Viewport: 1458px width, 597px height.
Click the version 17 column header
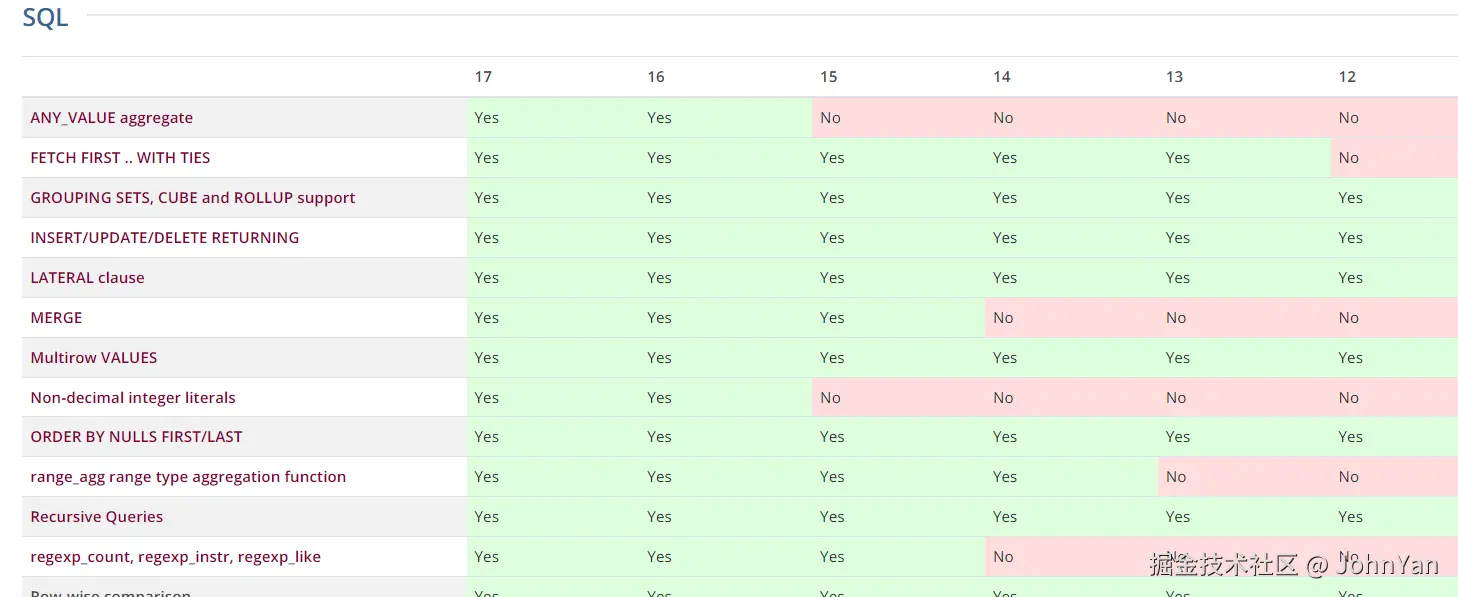tap(483, 77)
